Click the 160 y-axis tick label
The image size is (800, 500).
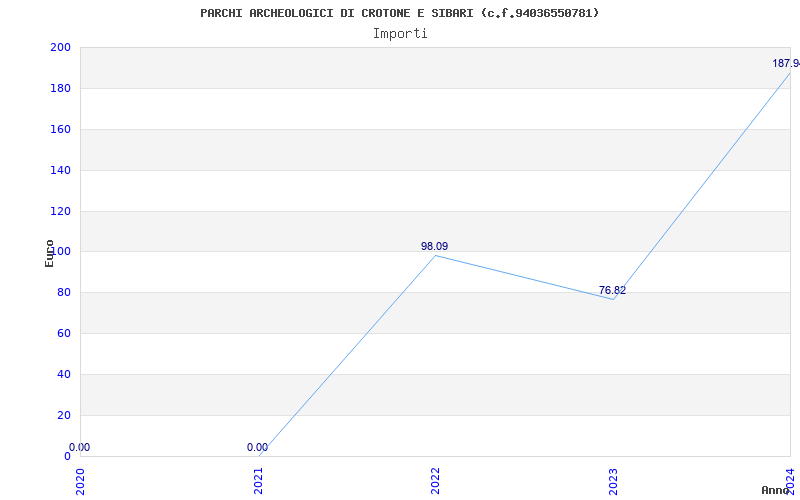tap(60, 129)
